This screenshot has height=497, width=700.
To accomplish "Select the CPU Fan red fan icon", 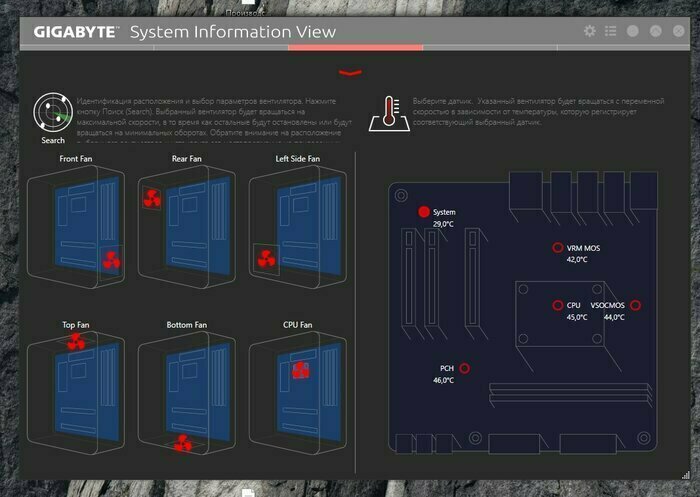I will point(300,370).
